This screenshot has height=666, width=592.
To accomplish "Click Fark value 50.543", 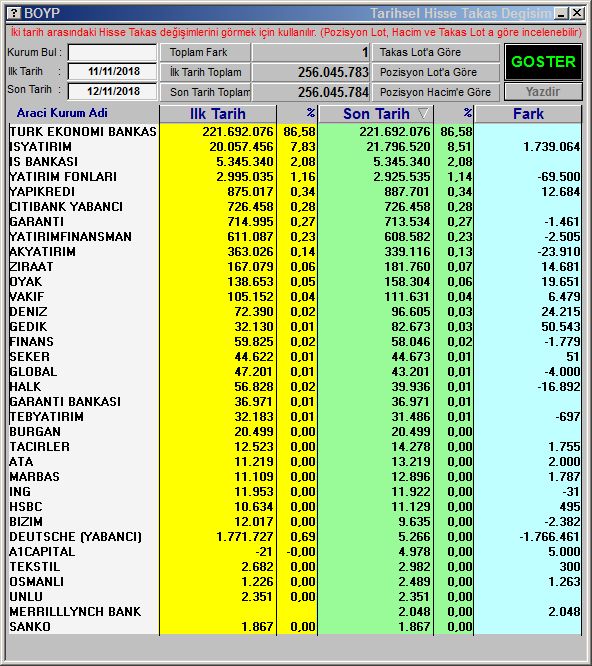I will [x=561, y=327].
